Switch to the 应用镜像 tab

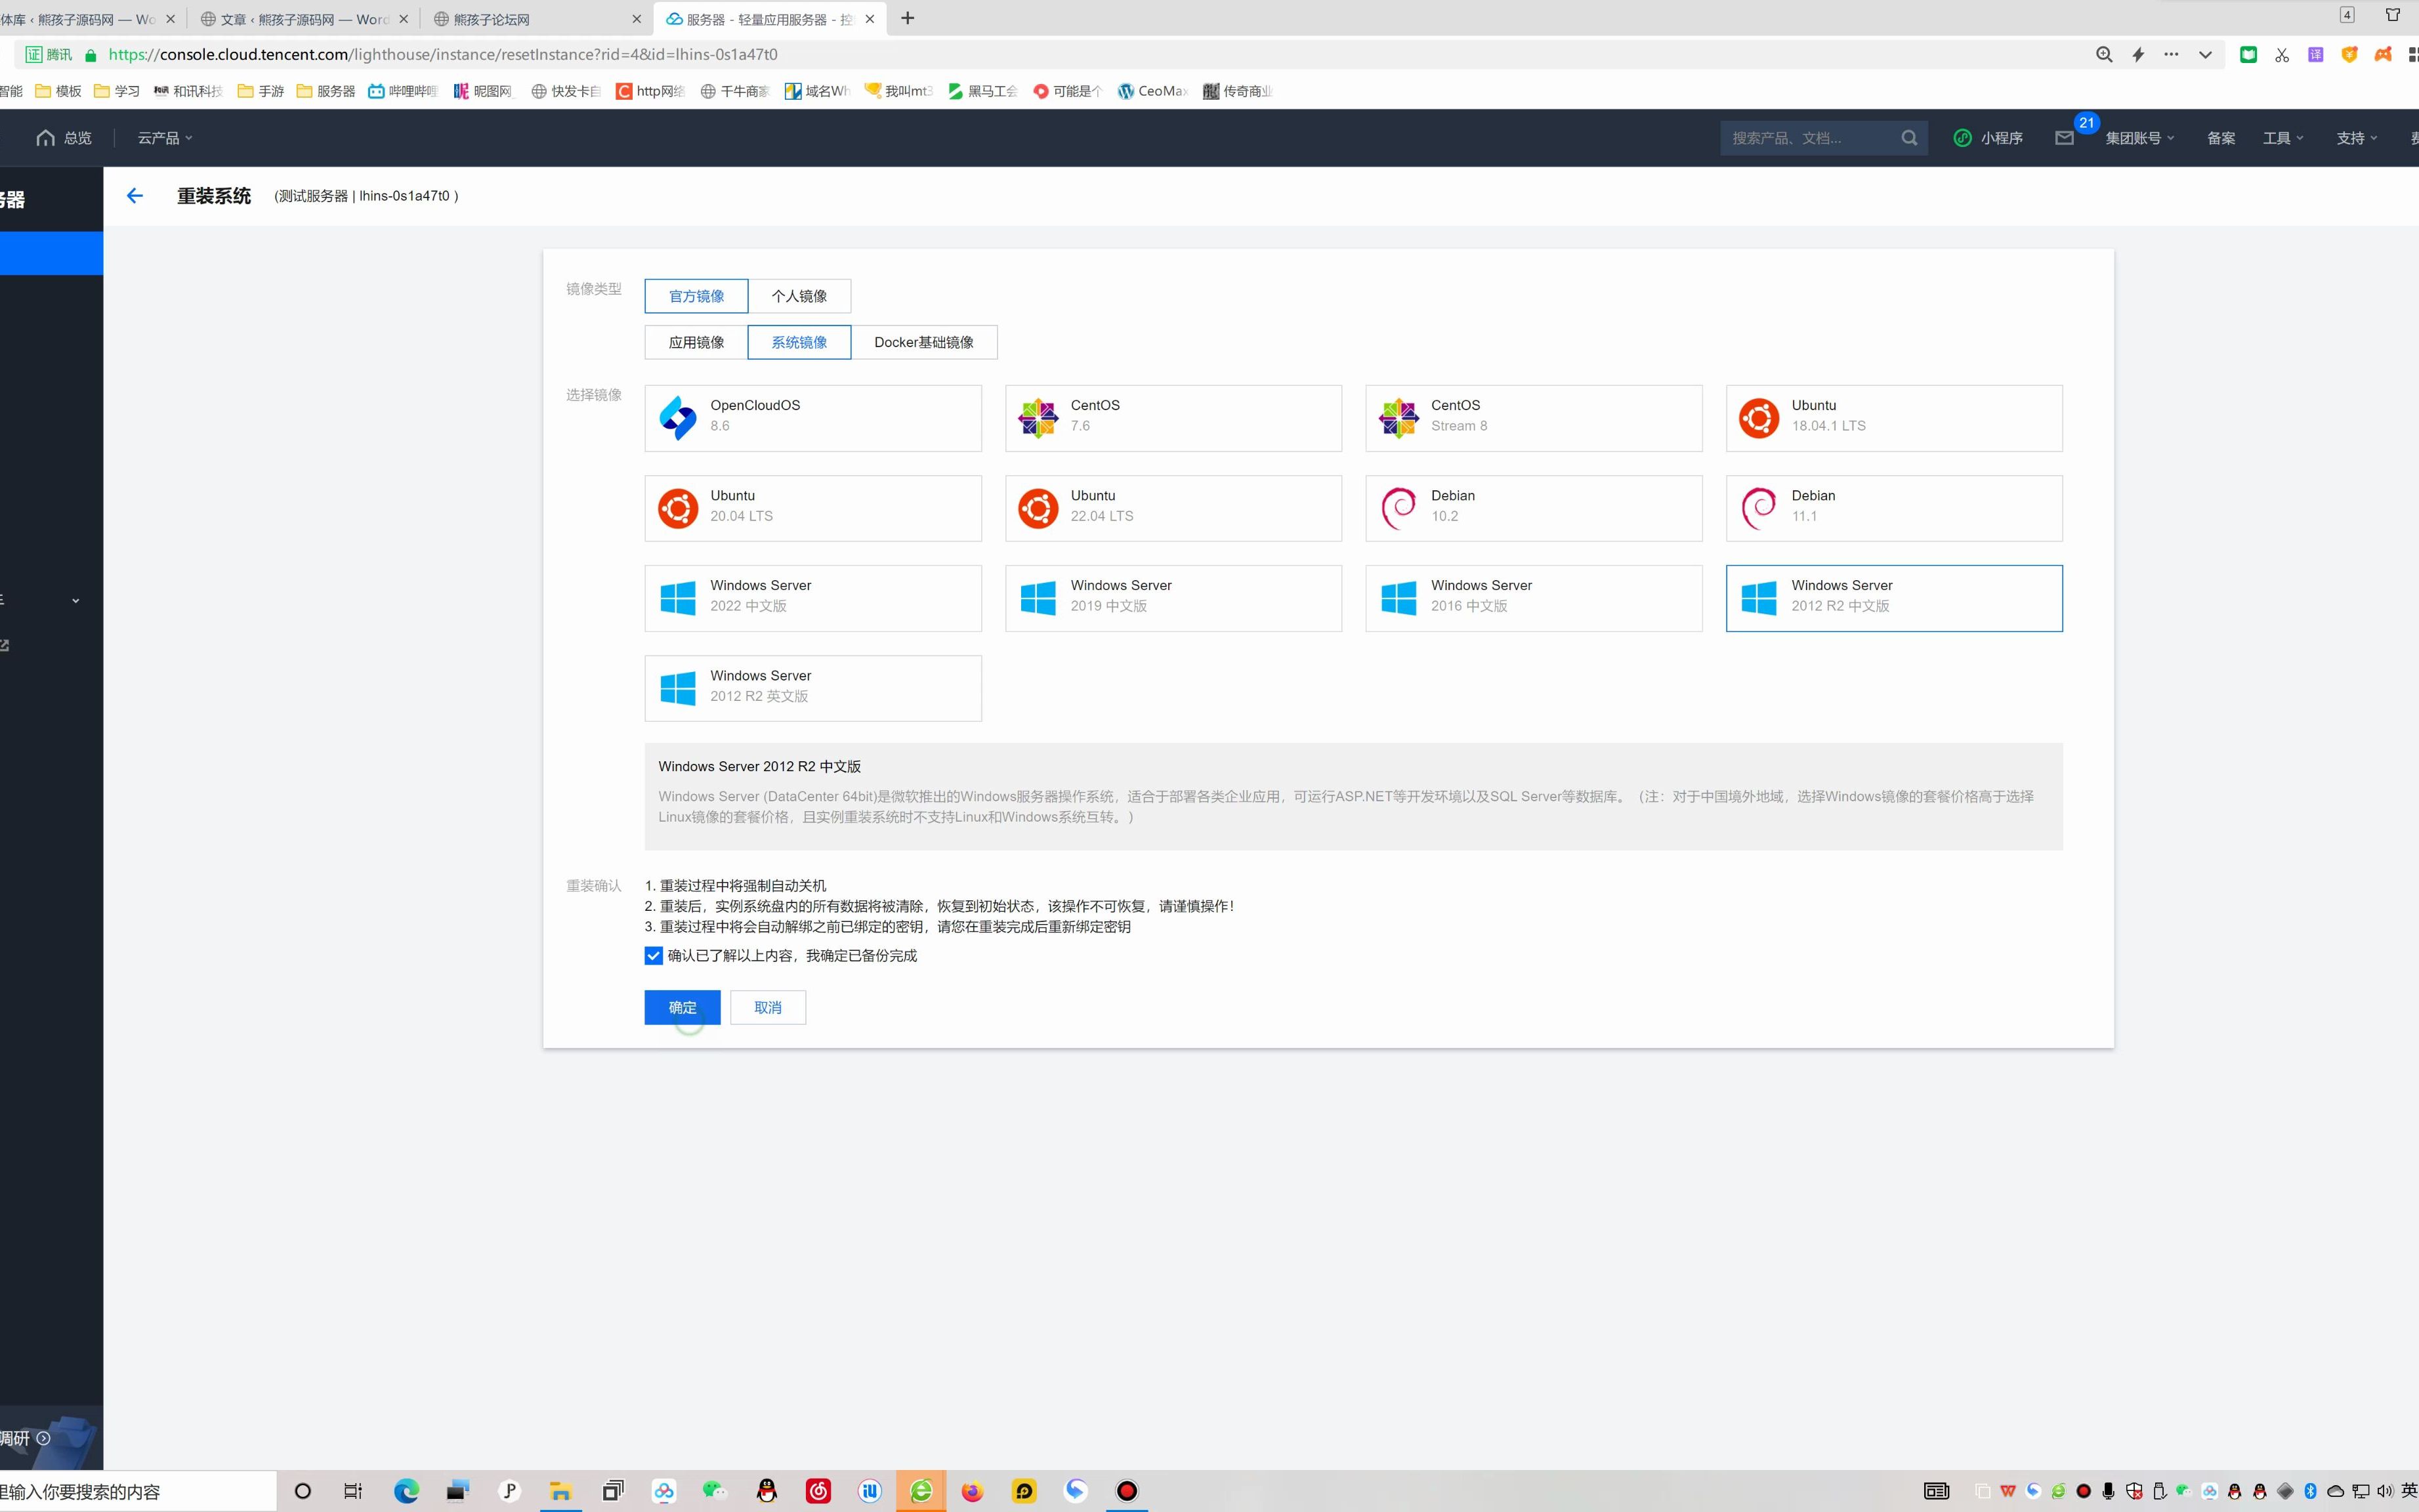696,342
